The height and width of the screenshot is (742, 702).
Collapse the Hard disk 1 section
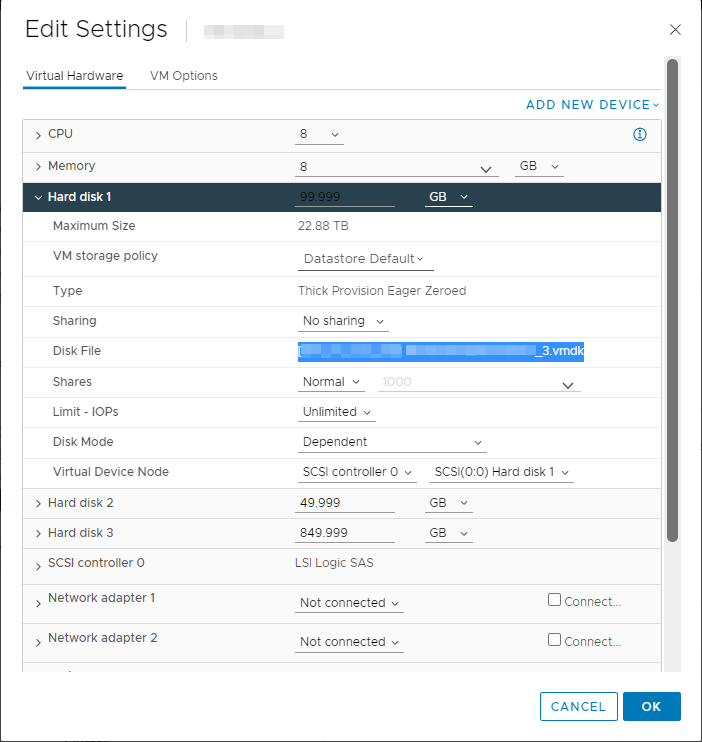pos(39,198)
